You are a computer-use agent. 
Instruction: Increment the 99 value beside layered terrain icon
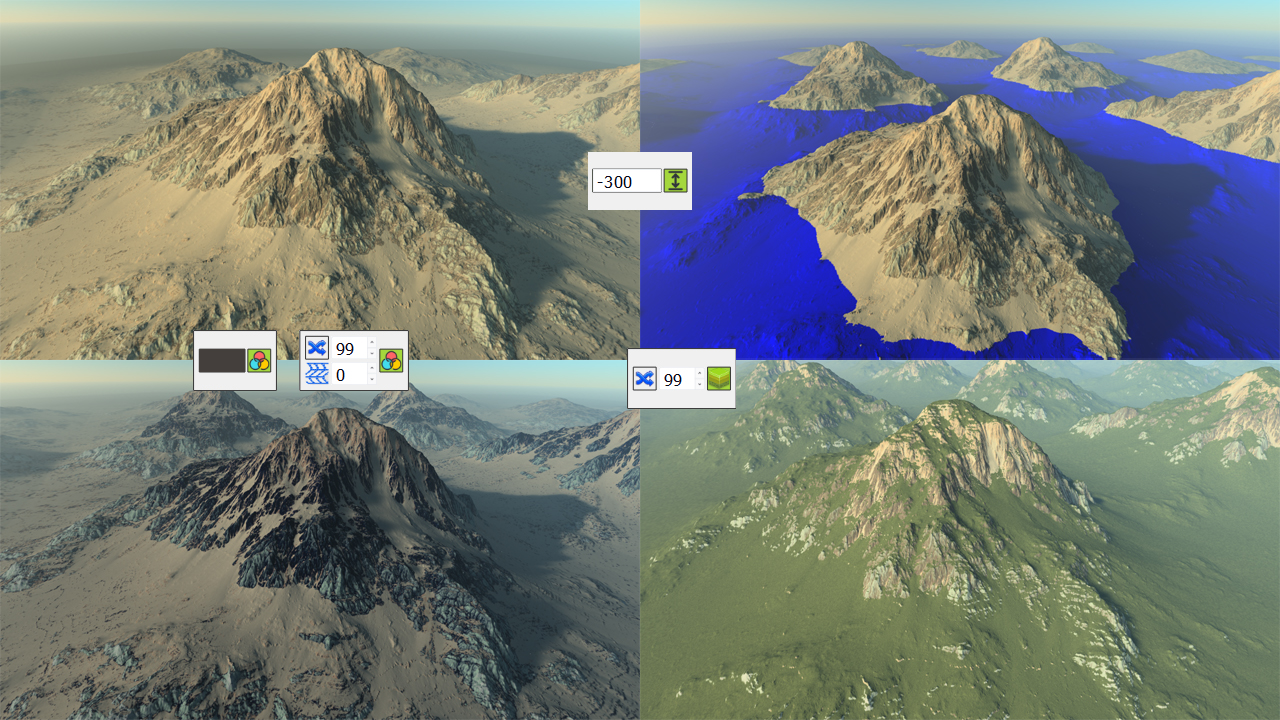[x=699, y=374]
